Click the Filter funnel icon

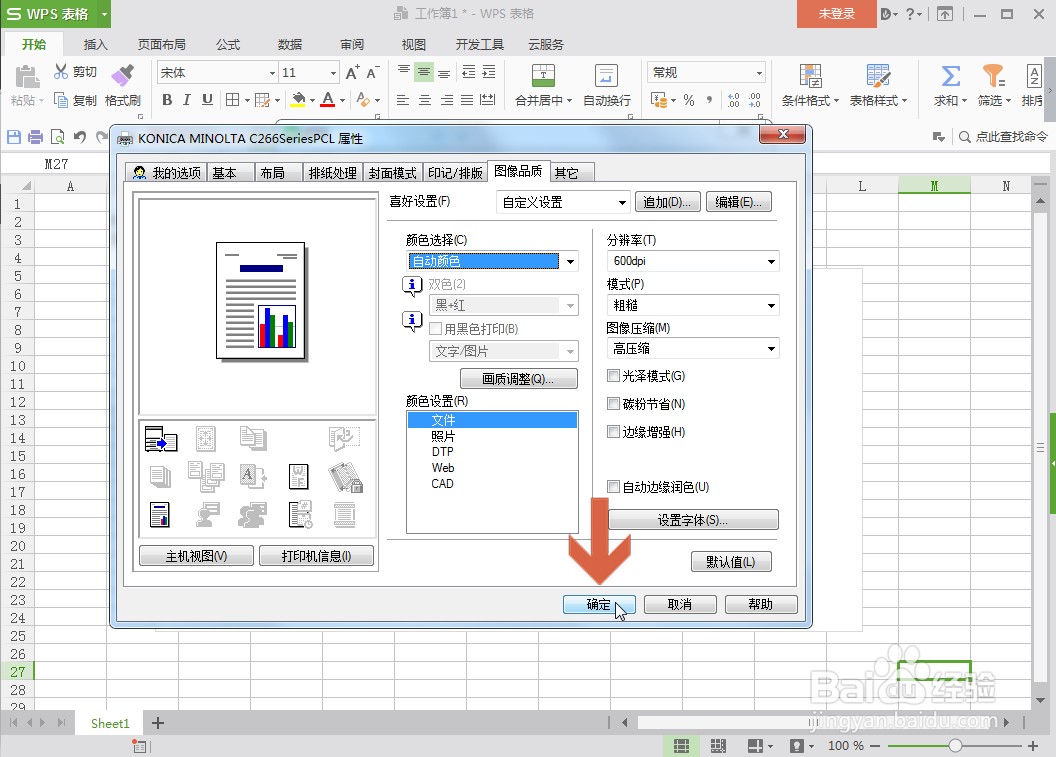tap(993, 75)
